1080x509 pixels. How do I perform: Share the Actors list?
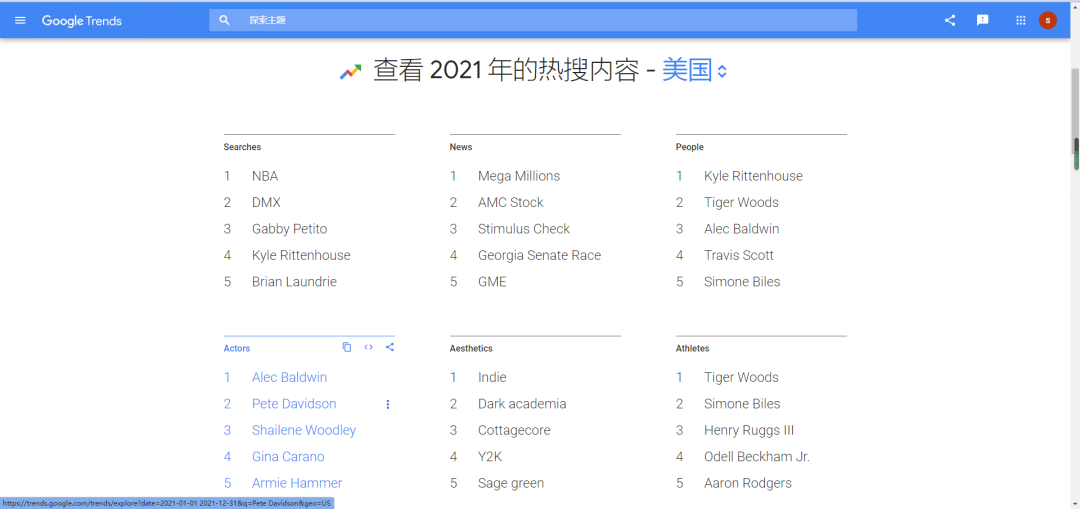[x=389, y=347]
